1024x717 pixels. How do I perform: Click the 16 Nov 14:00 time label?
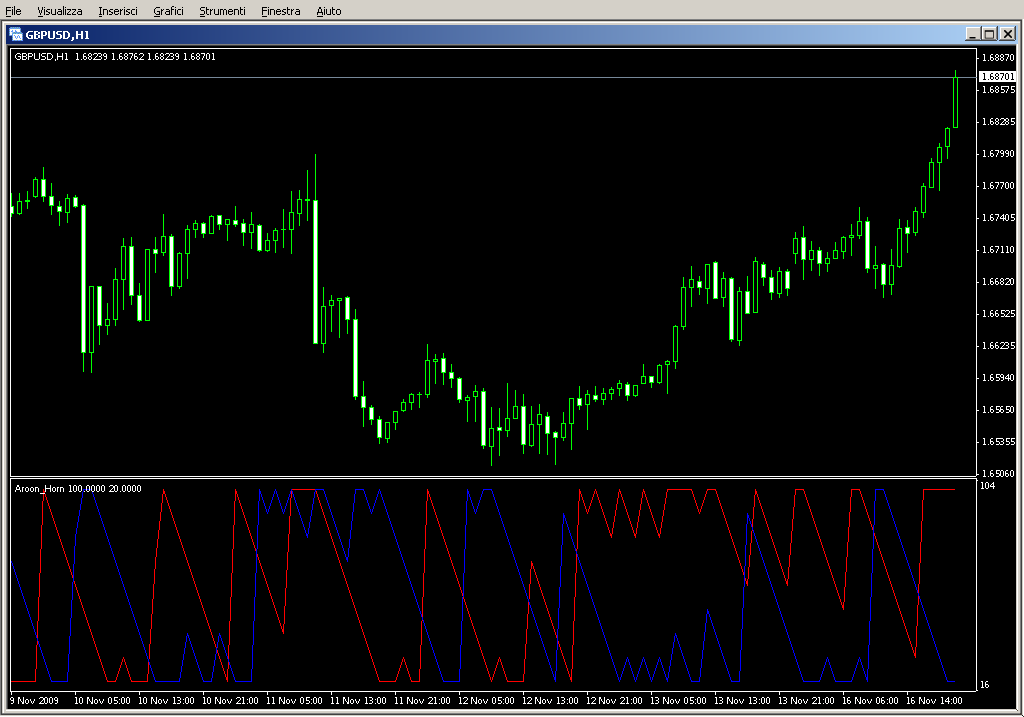[x=934, y=701]
